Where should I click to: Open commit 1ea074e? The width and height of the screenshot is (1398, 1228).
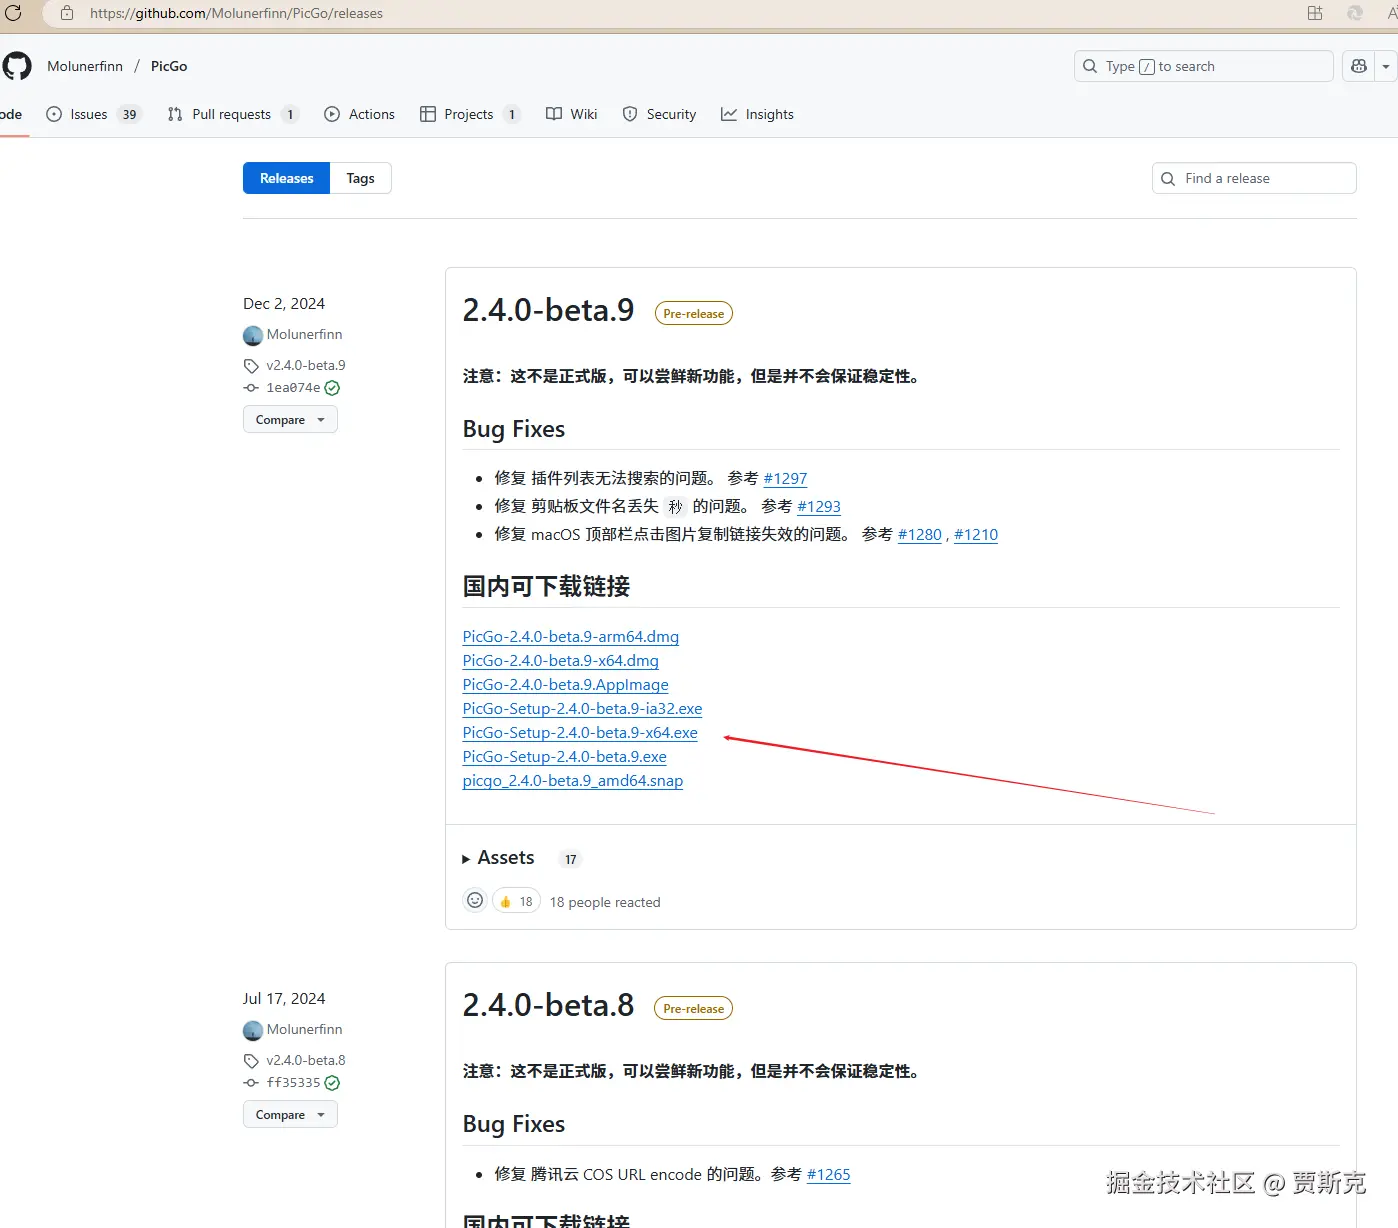(x=293, y=388)
